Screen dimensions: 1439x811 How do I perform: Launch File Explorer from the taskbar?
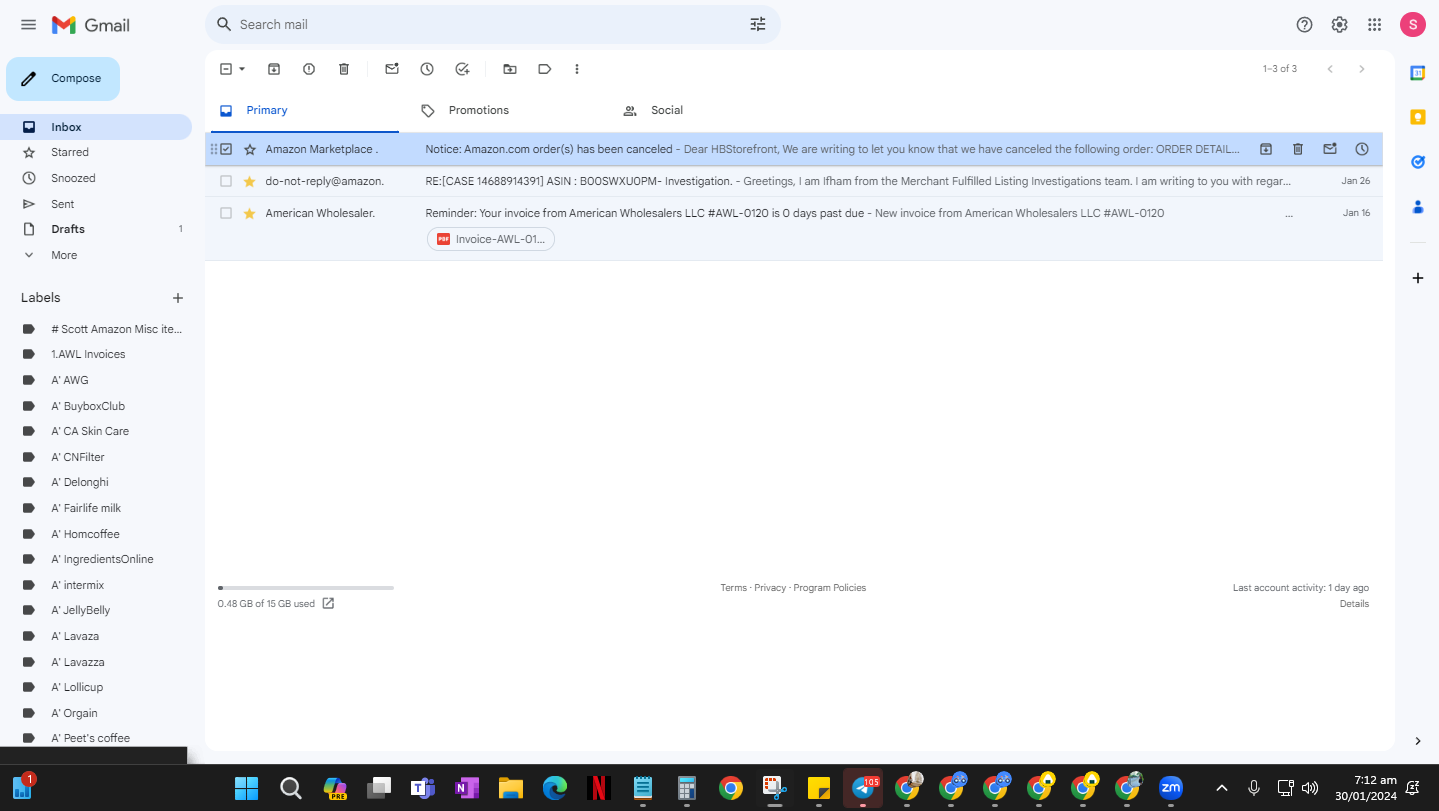click(511, 789)
